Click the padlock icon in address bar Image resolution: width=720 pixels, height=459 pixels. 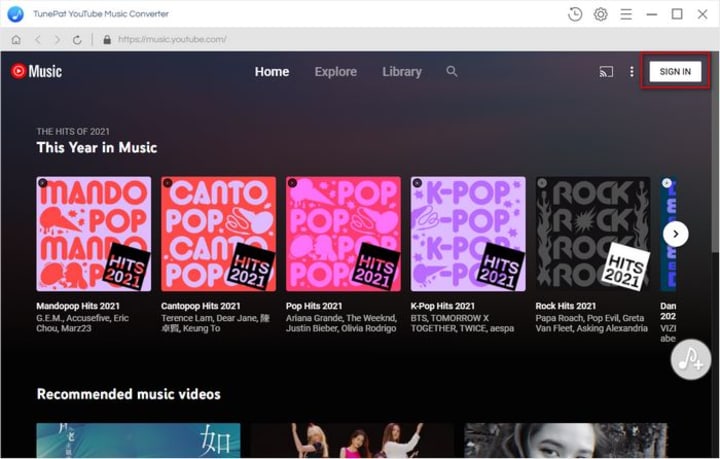tap(107, 40)
